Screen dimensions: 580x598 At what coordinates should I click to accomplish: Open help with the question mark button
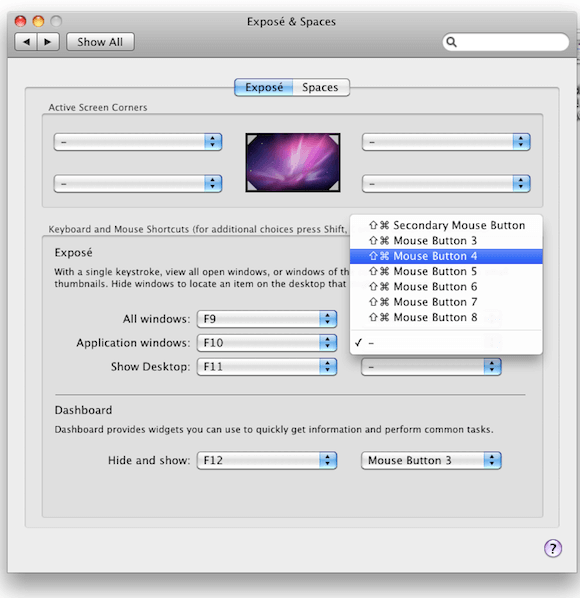pos(553,548)
